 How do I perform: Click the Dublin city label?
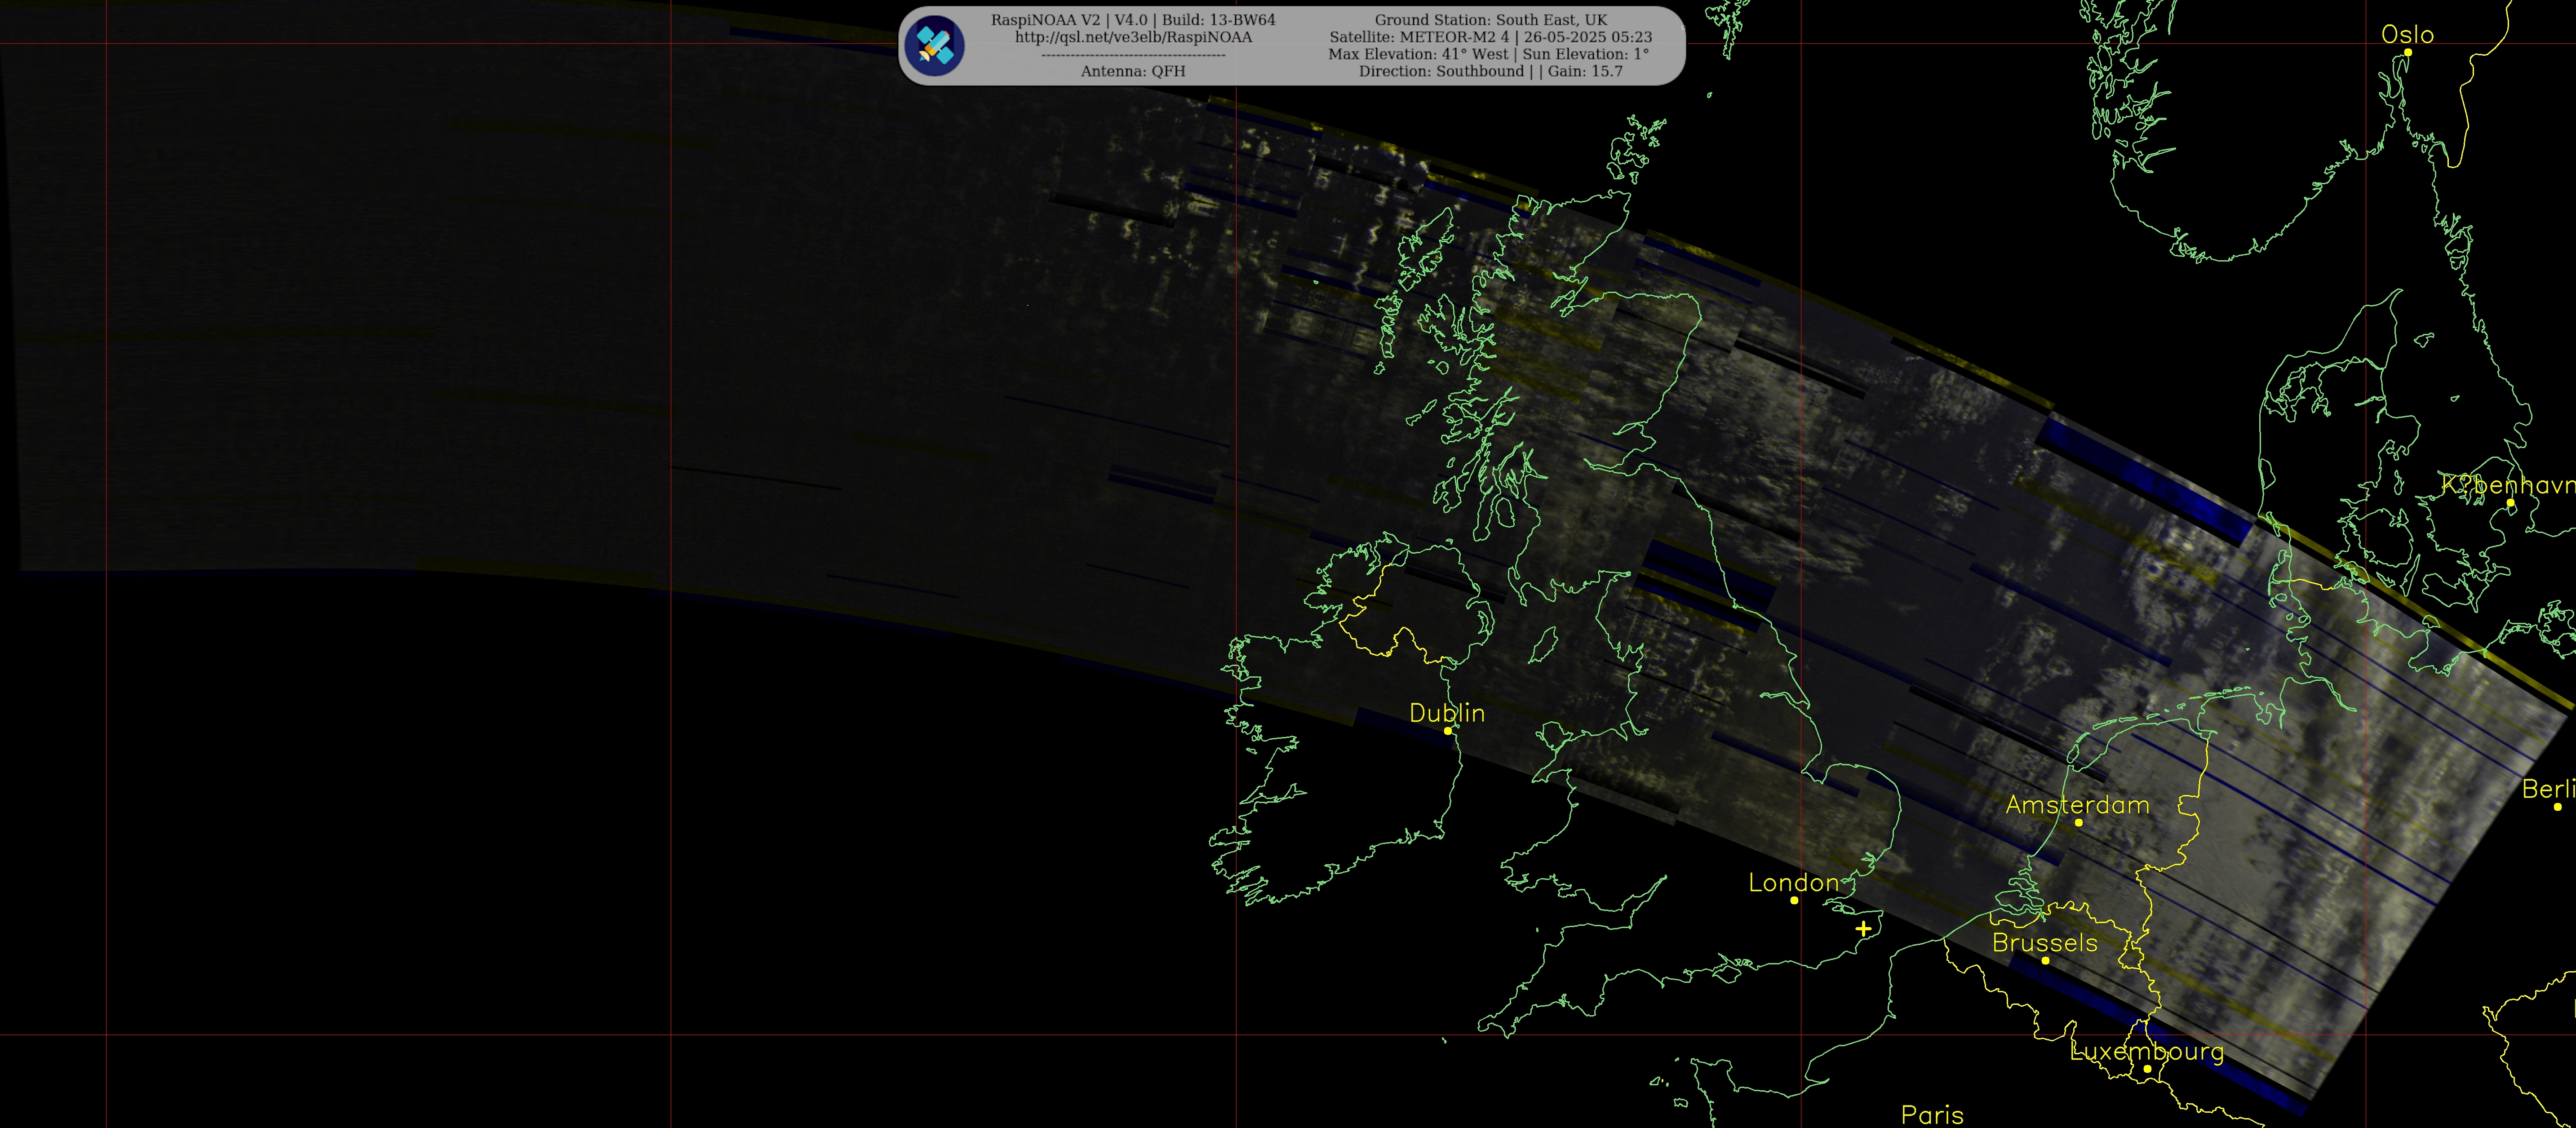click(1447, 713)
